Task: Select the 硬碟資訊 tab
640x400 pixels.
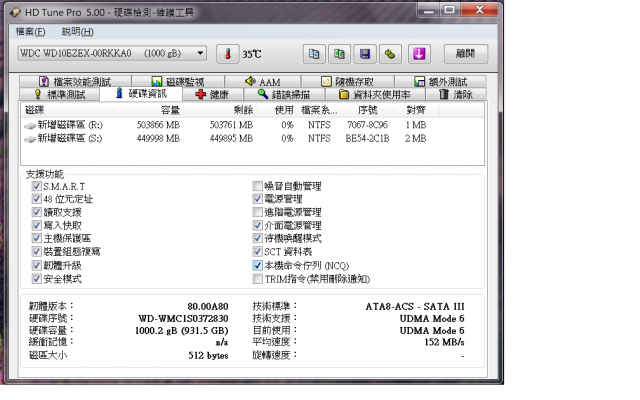Action: click(141, 93)
